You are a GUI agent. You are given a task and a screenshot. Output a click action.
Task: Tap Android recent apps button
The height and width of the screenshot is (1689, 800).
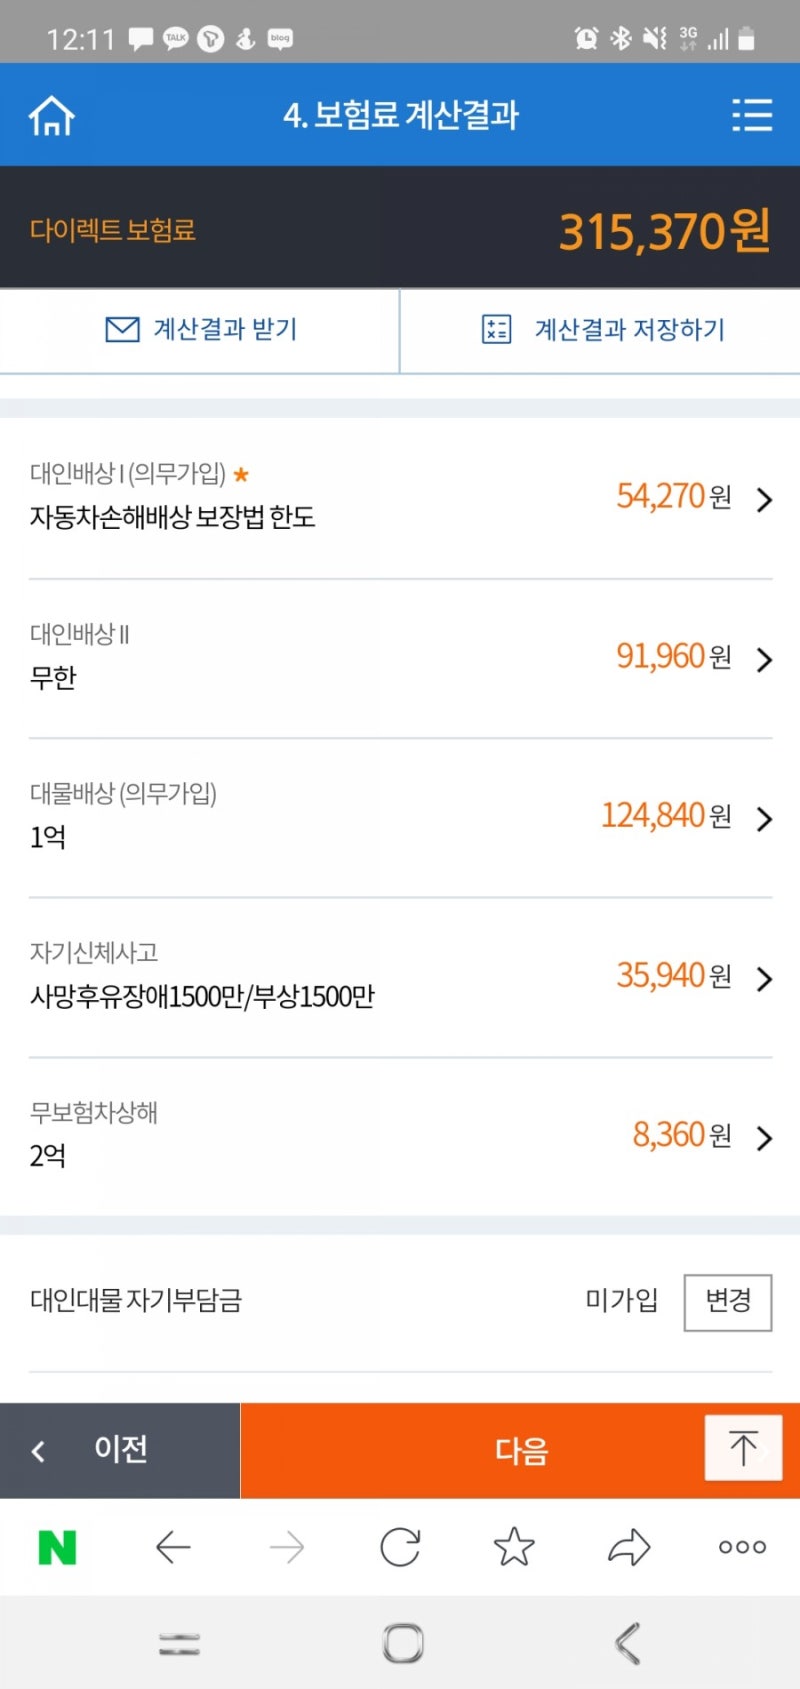coord(180,1643)
